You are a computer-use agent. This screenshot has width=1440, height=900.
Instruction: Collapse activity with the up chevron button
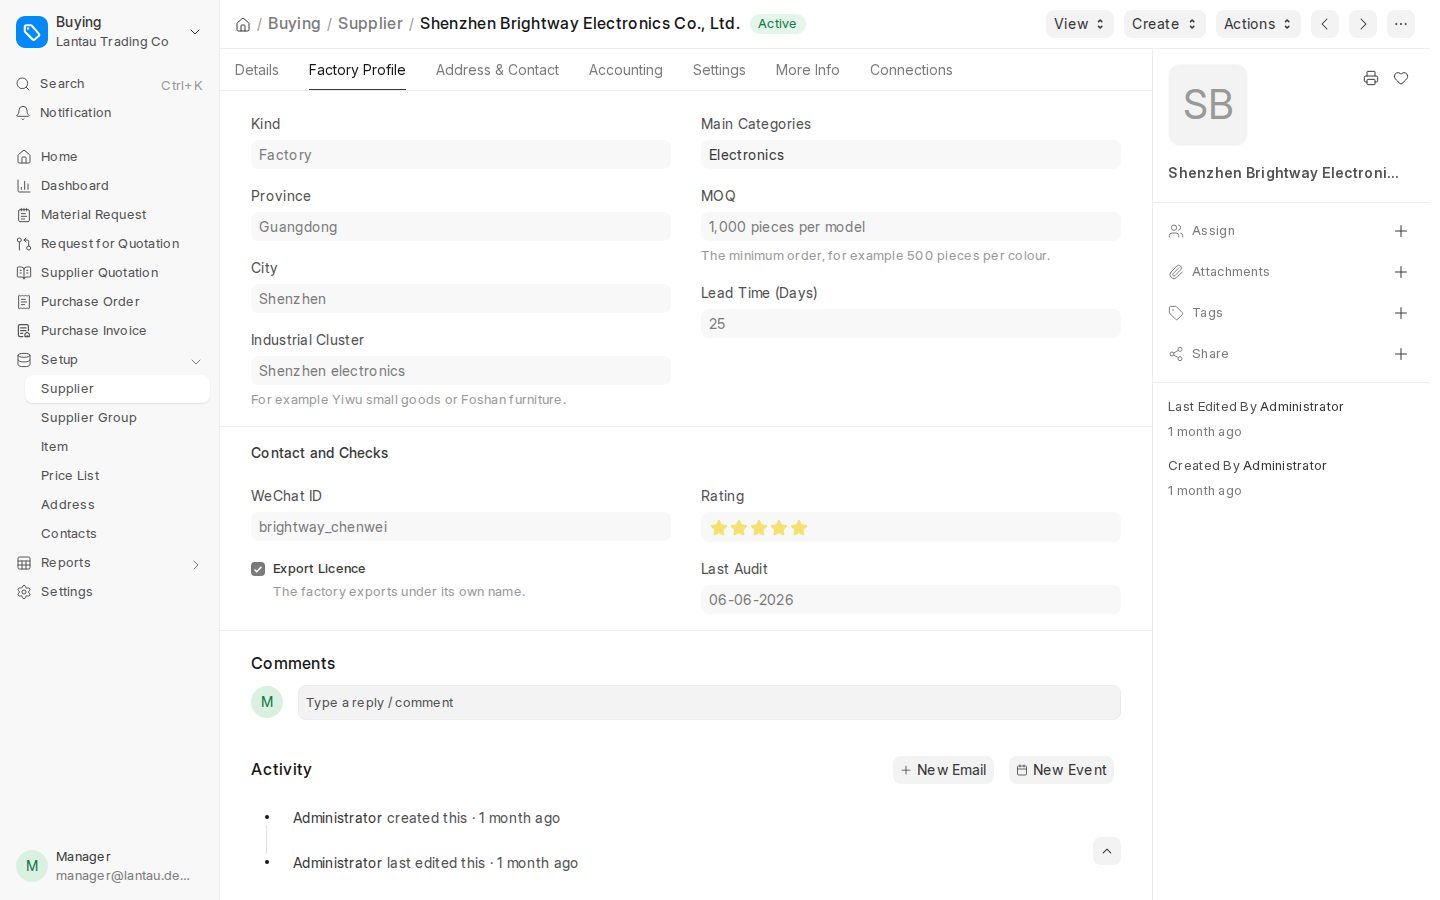pos(1107,851)
